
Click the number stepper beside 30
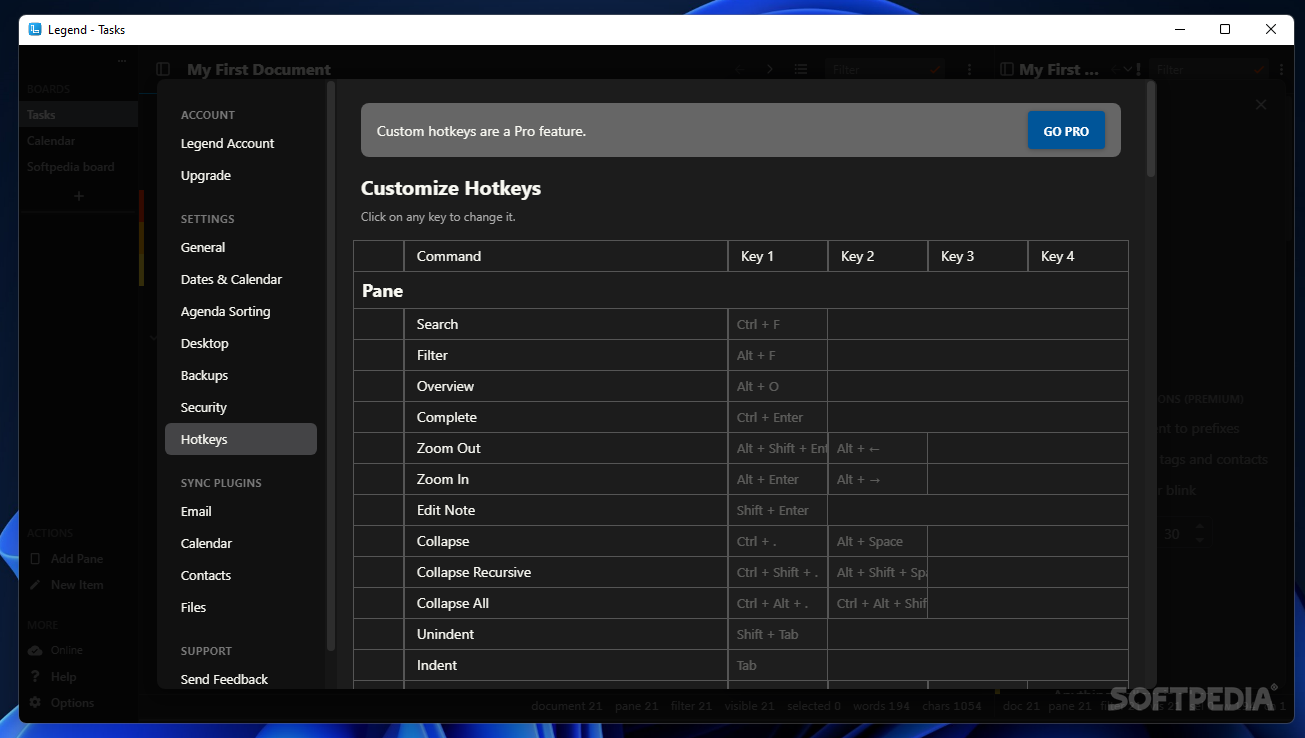tap(1200, 533)
